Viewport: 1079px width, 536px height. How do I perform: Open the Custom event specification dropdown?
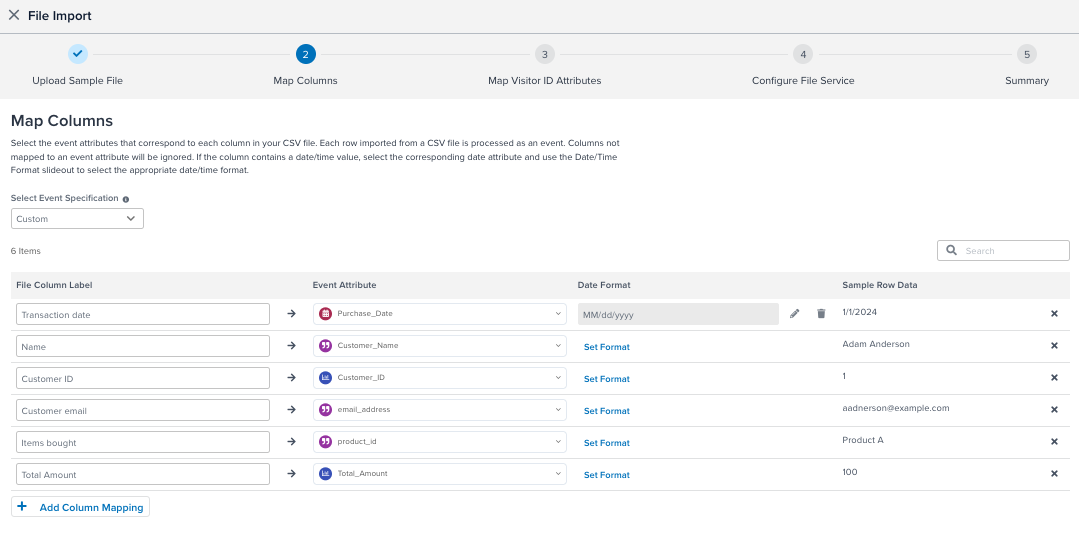coord(77,218)
